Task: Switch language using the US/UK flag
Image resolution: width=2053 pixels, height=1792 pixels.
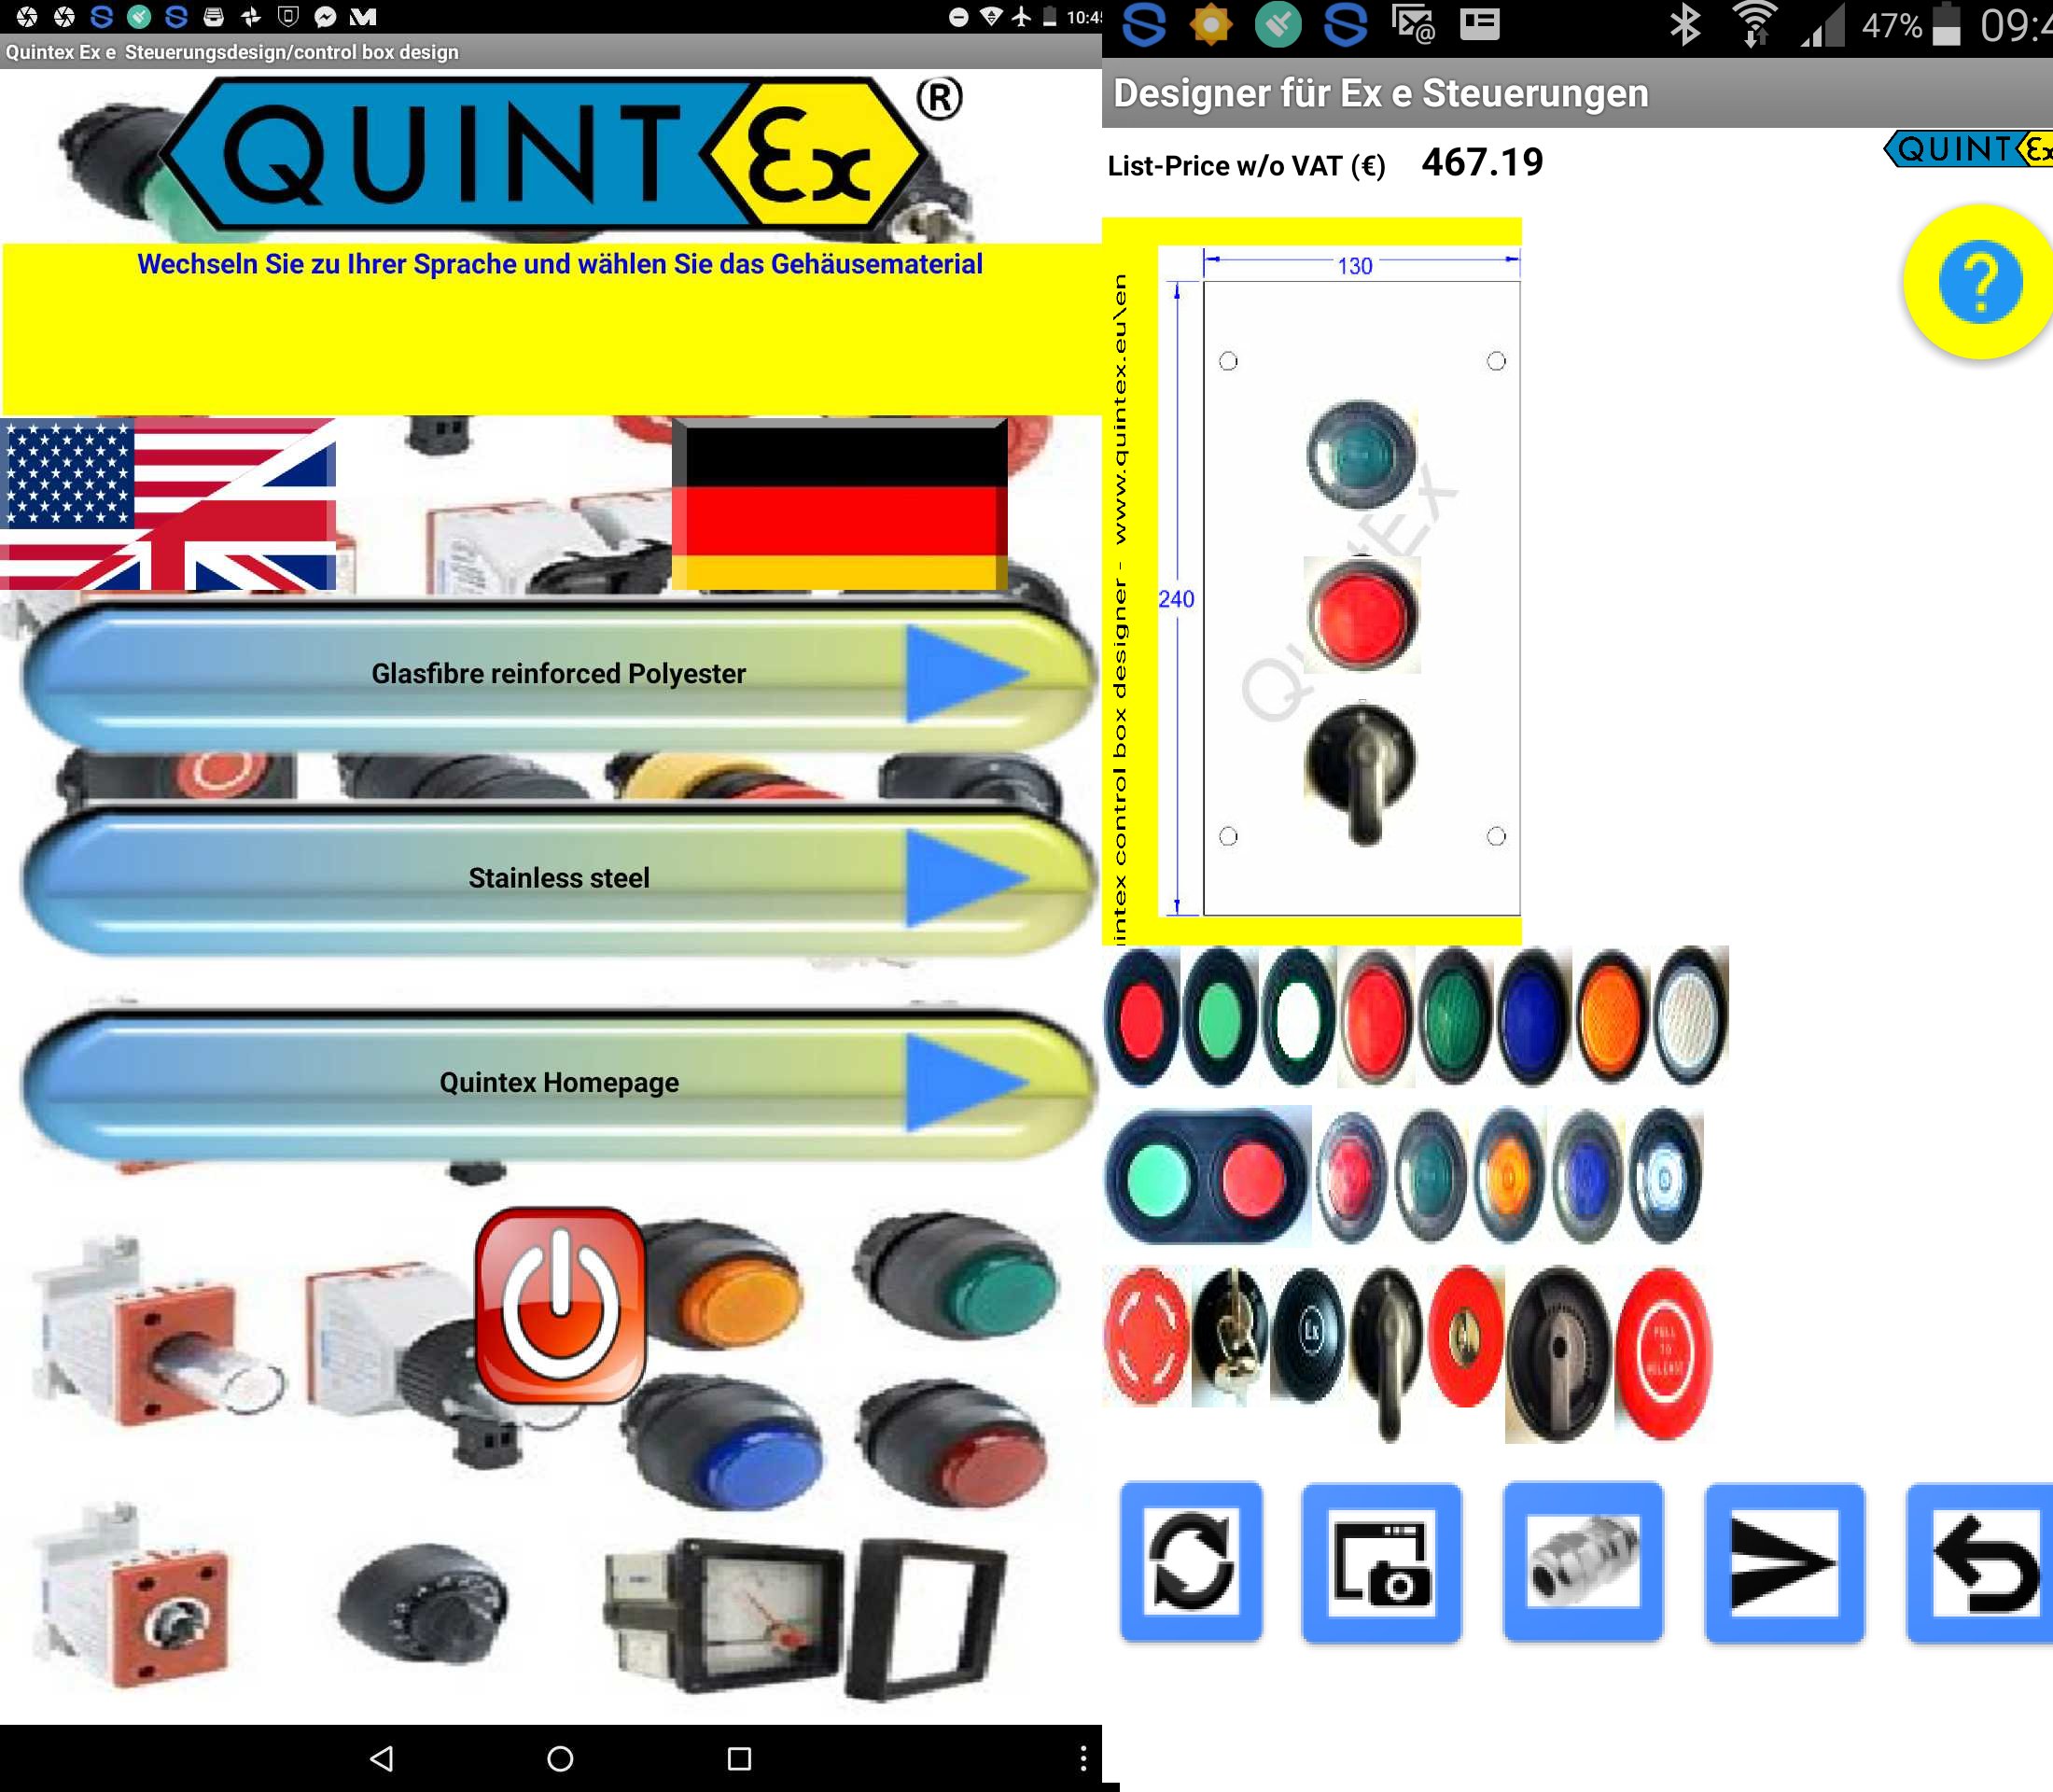Action: (x=168, y=504)
